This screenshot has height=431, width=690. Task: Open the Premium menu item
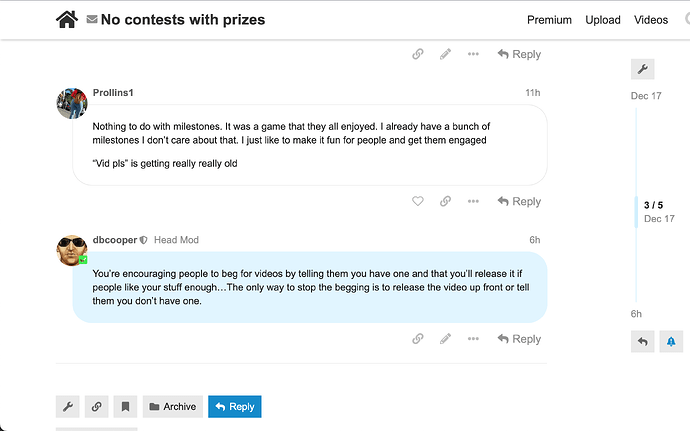click(x=549, y=20)
